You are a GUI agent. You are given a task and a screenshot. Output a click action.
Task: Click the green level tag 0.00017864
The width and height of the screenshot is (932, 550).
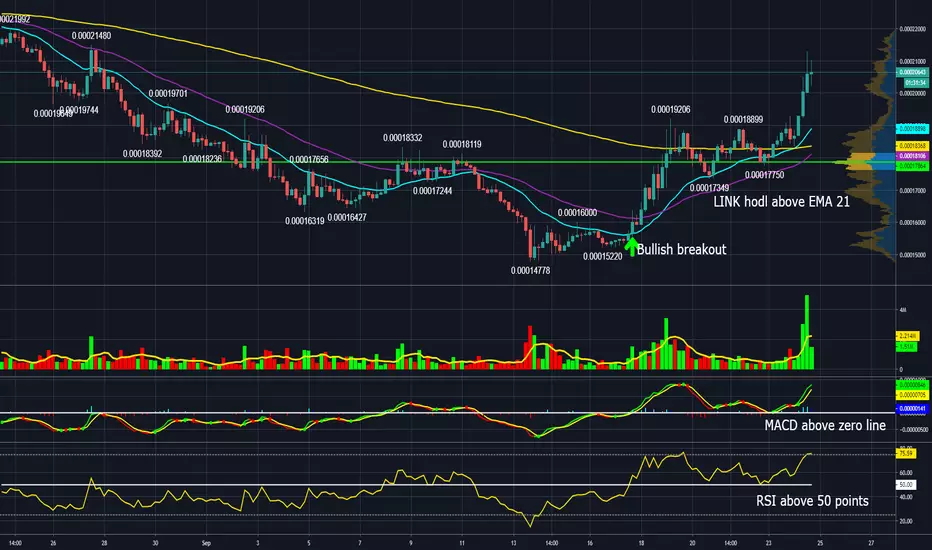click(912, 166)
